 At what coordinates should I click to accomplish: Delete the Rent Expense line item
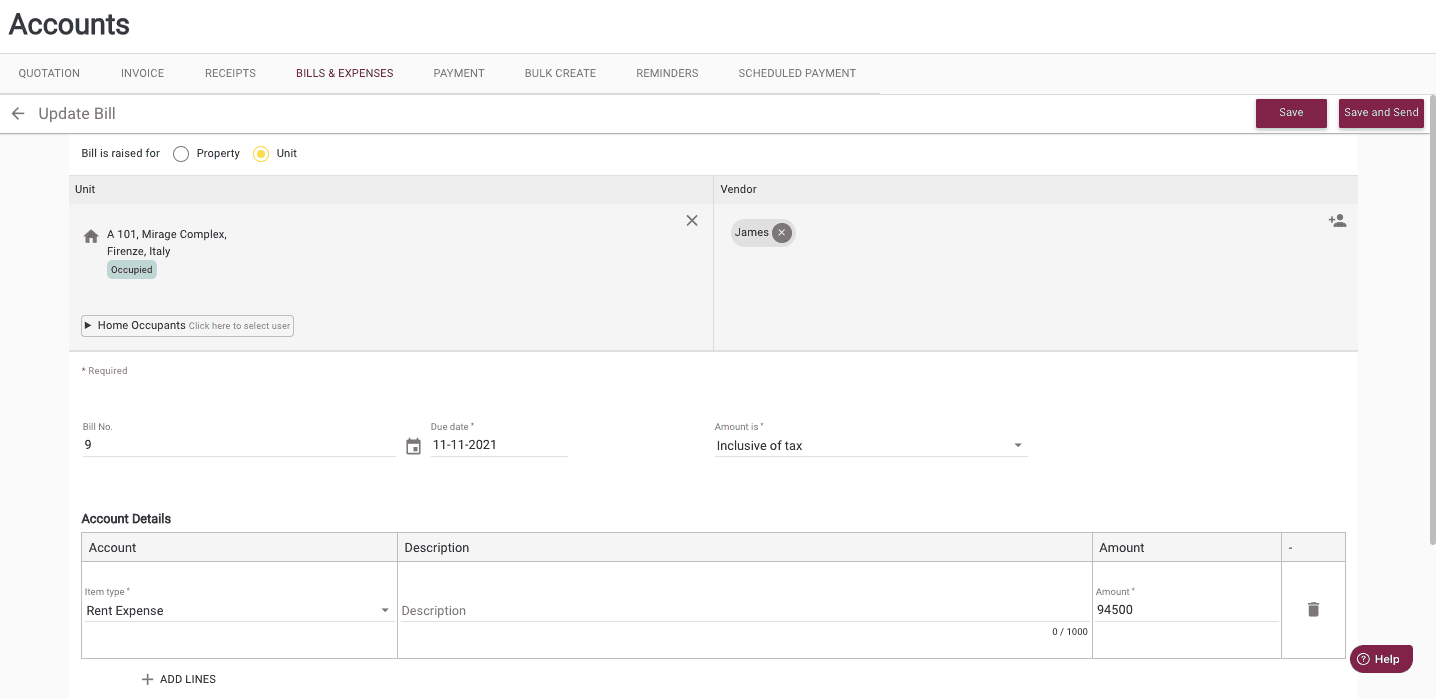[x=1313, y=609]
